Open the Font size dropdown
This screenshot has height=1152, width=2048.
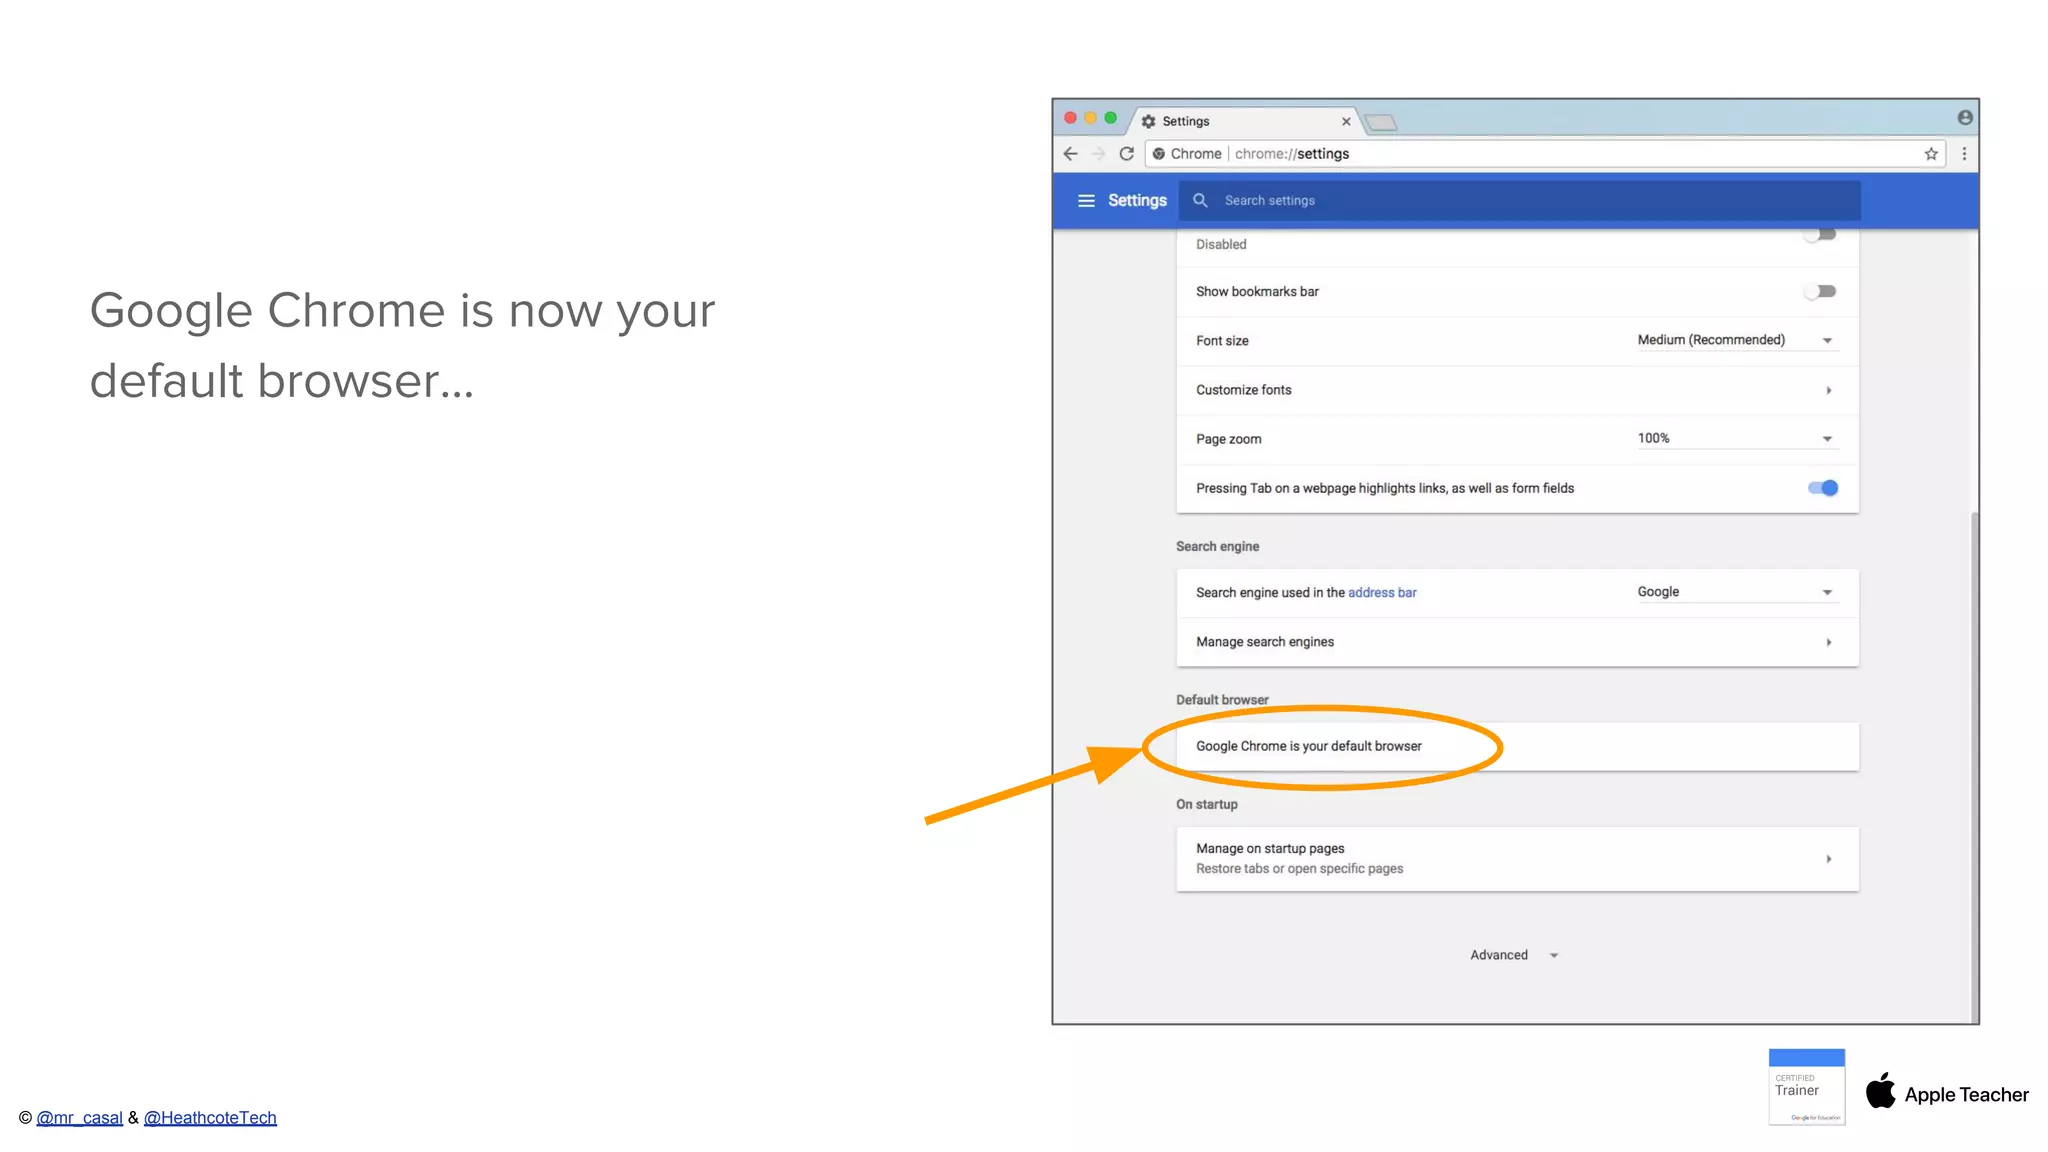[1737, 341]
